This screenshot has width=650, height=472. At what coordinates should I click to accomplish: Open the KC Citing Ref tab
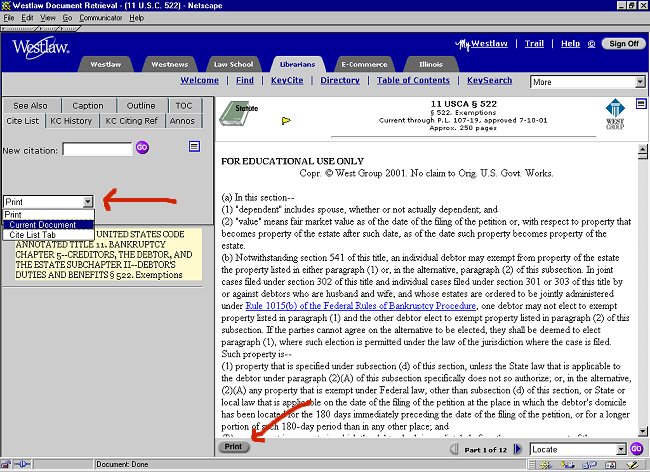131,121
